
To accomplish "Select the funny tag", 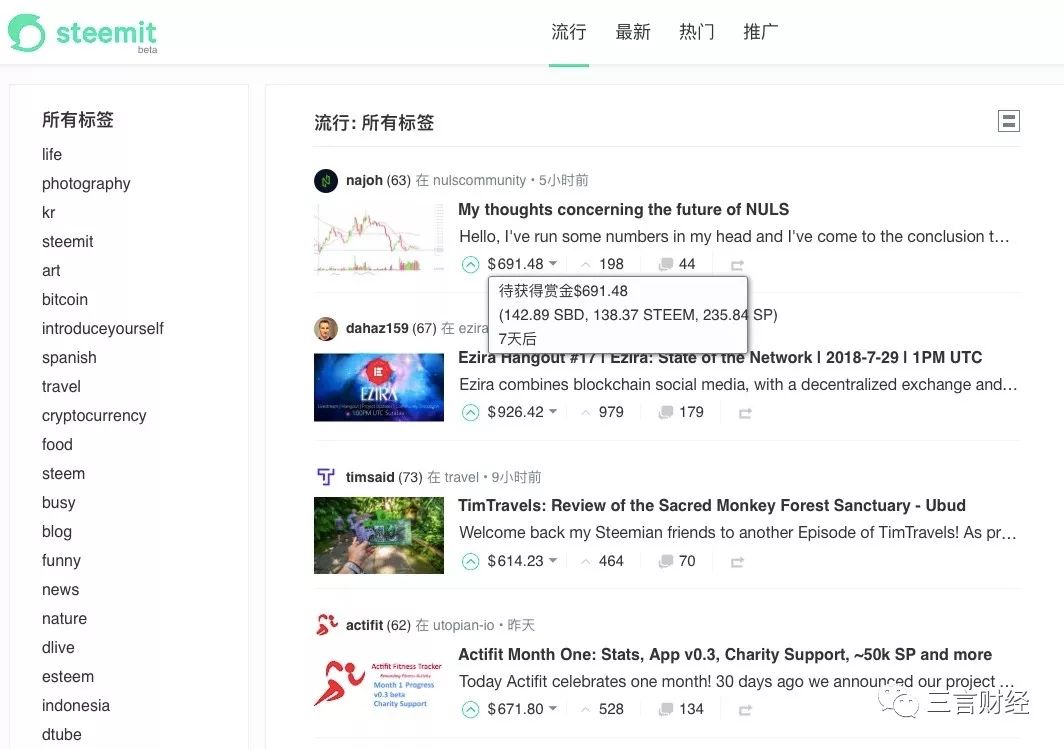I will click(x=61, y=560).
